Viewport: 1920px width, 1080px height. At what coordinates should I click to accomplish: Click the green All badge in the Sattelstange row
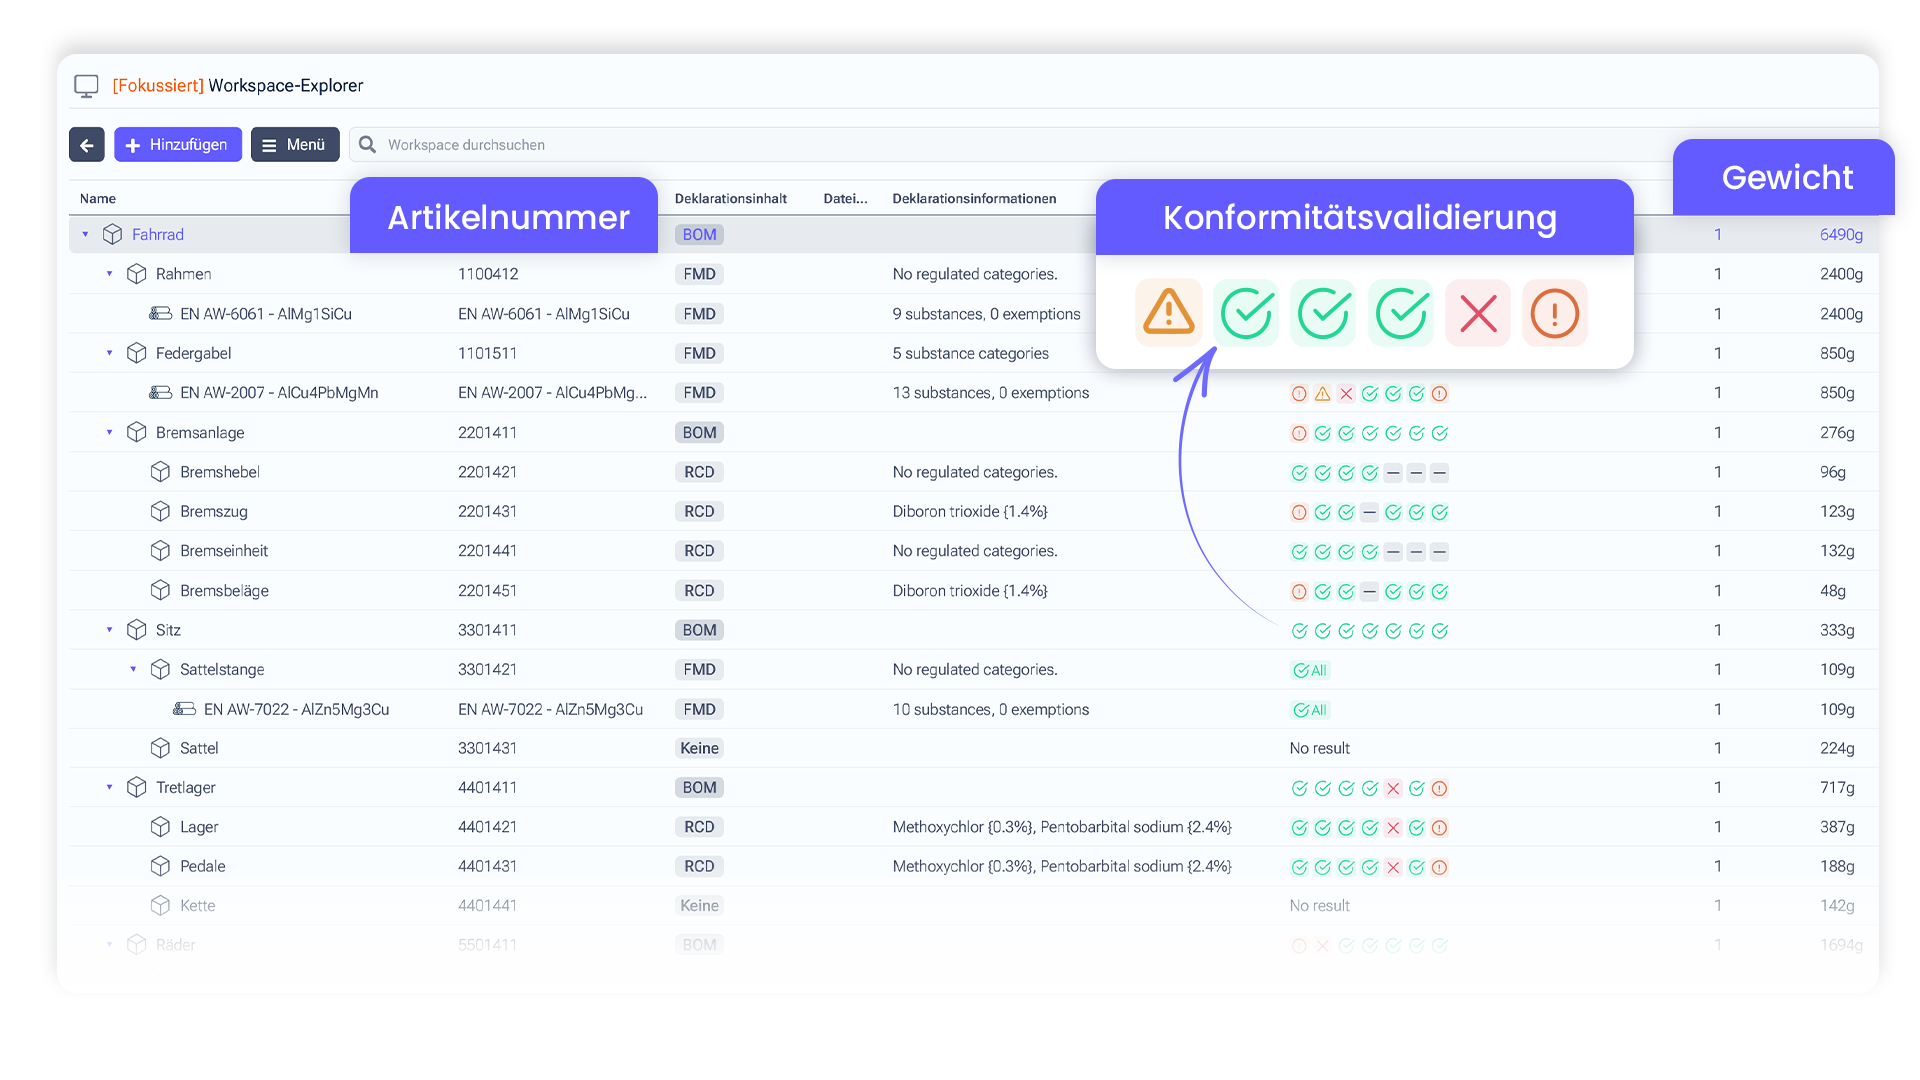(1310, 671)
